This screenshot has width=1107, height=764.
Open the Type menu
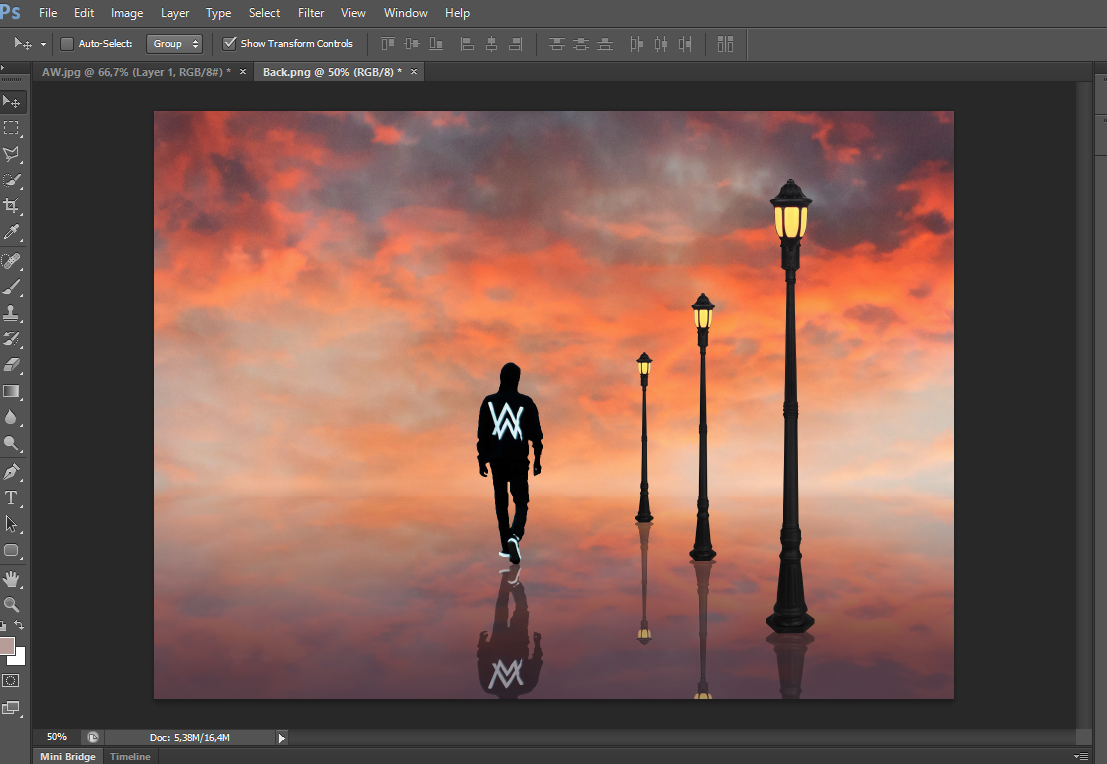click(218, 13)
